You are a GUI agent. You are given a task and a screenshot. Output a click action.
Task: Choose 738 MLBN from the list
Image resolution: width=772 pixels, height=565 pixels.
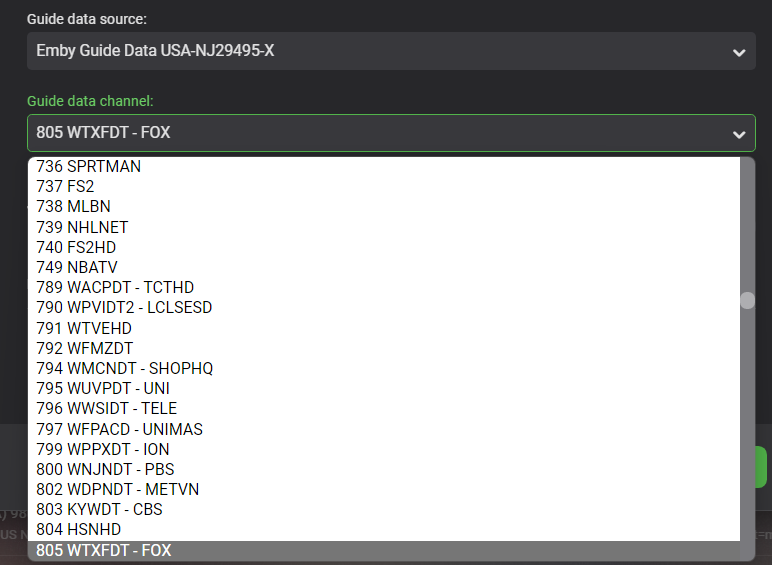point(384,207)
